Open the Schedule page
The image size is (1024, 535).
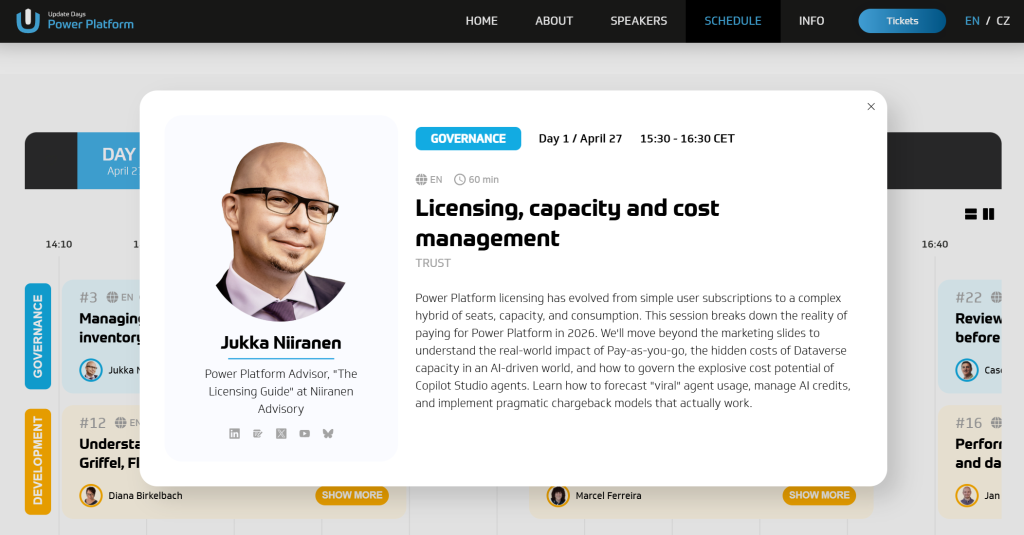point(733,21)
